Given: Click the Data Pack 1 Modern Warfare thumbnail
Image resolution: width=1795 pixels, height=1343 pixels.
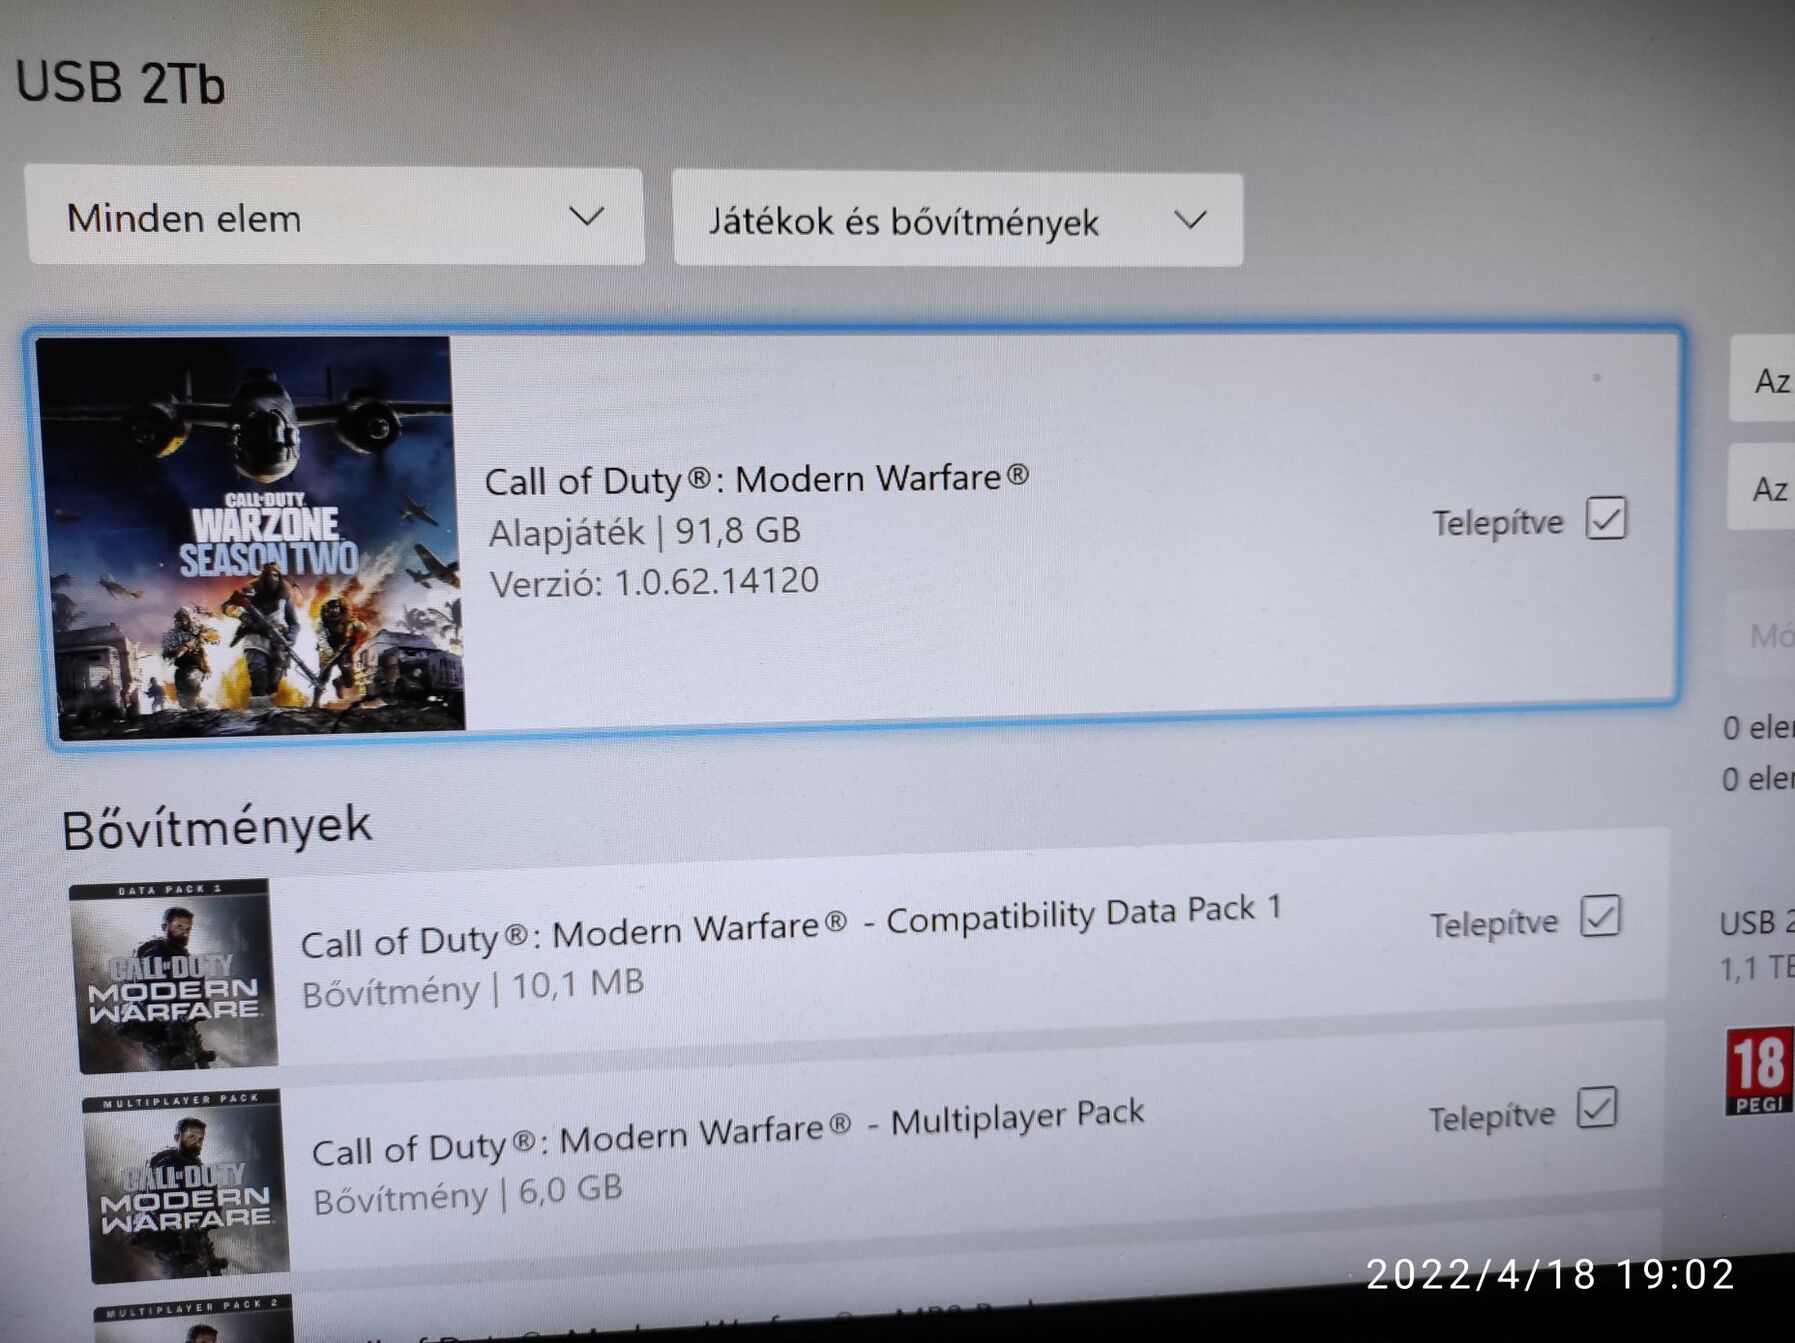Looking at the screenshot, I should pyautogui.click(x=173, y=976).
